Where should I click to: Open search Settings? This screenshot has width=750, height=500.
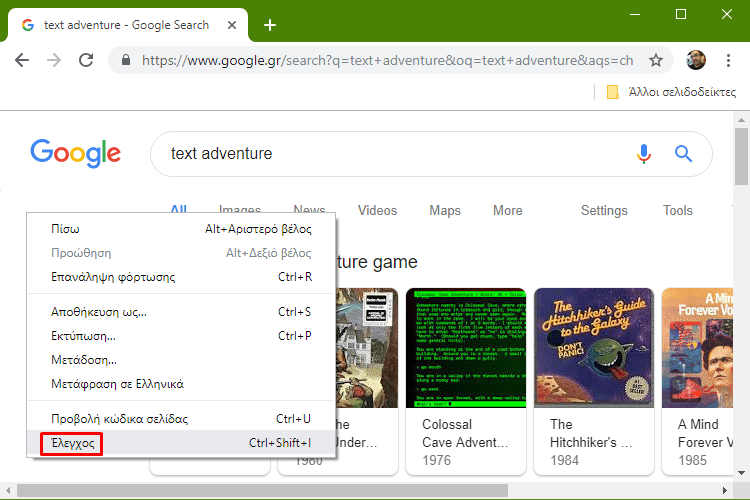pyautogui.click(x=604, y=211)
